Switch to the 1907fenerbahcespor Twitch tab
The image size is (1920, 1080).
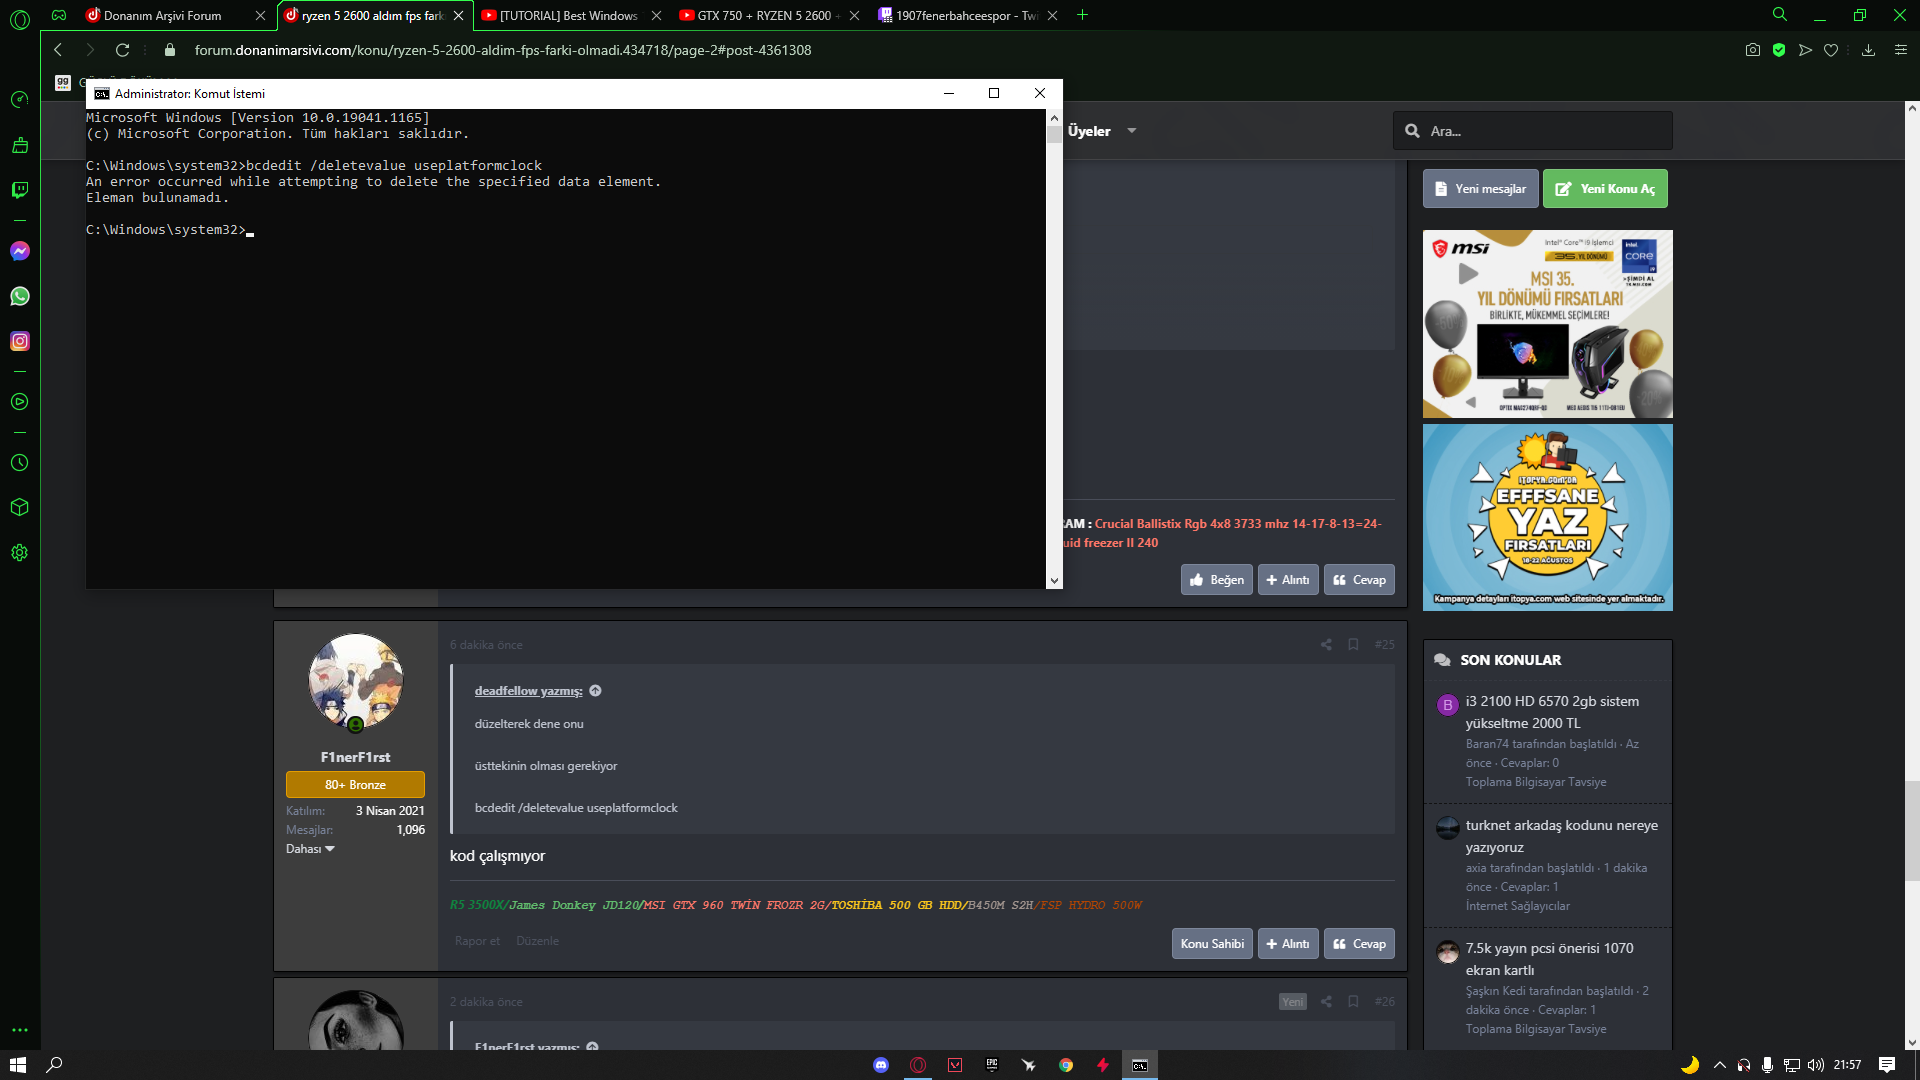click(x=966, y=15)
